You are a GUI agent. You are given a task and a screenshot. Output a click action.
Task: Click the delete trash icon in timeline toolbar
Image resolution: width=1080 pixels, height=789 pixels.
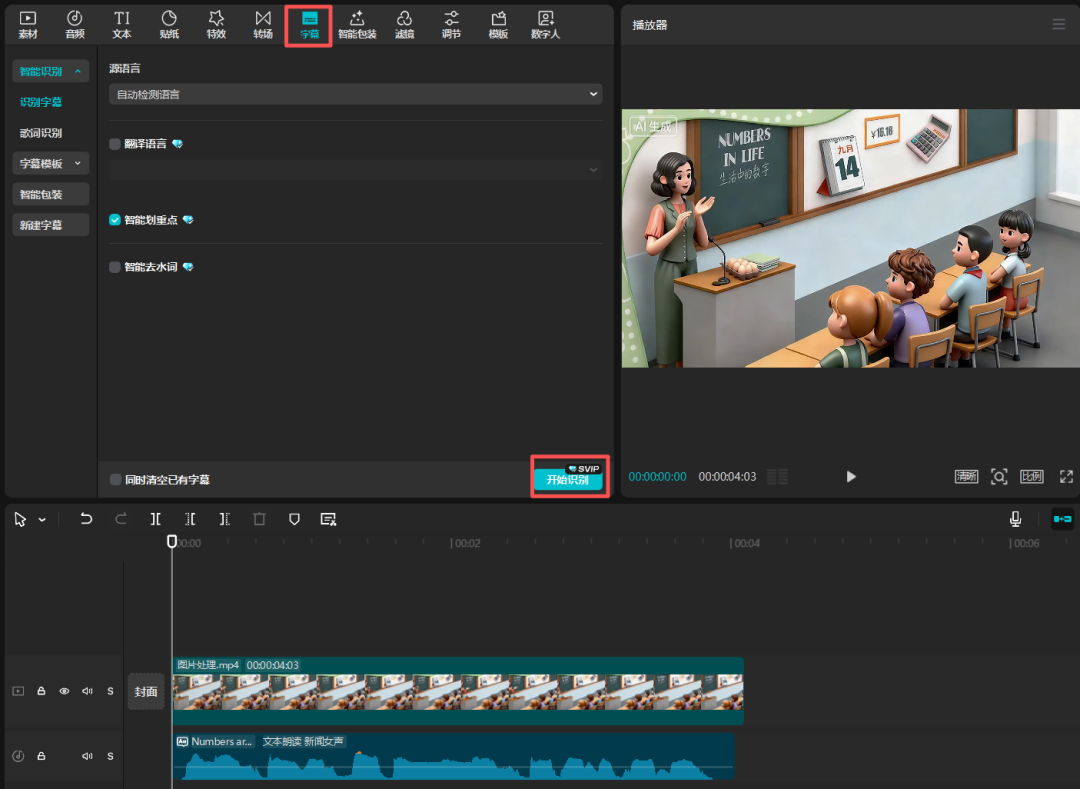[259, 519]
